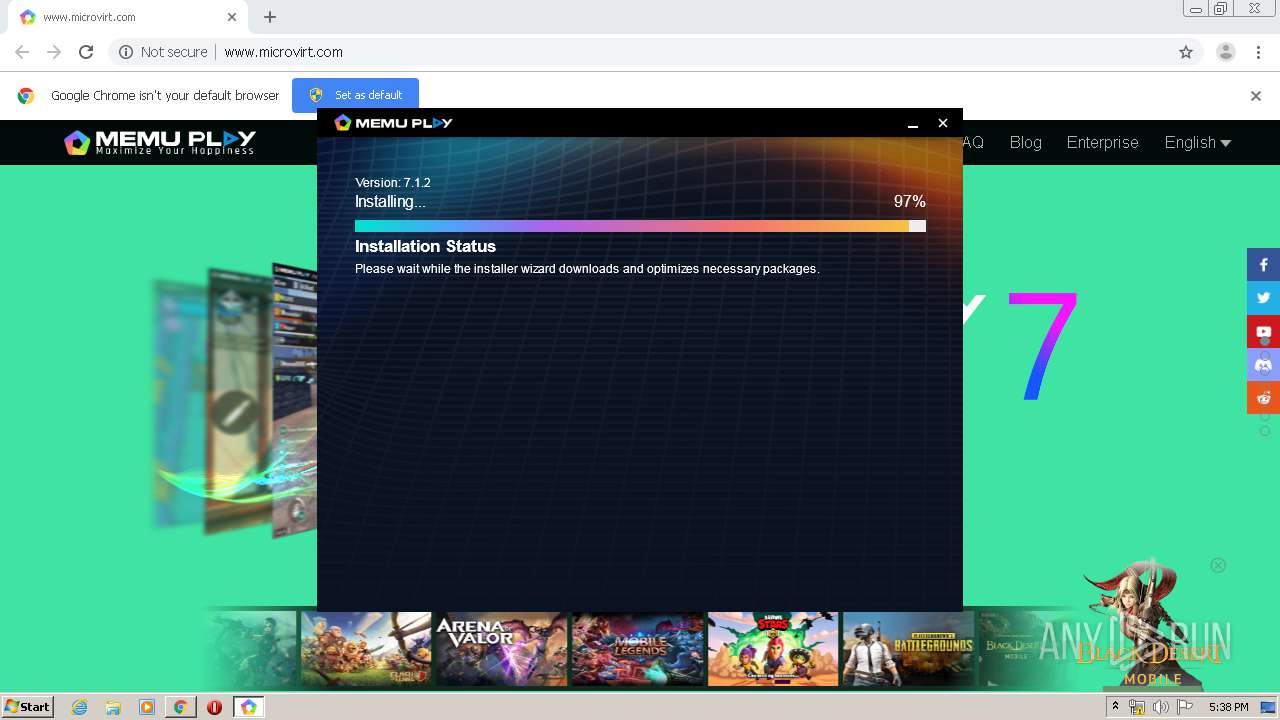Open Windows Explorer folder in taskbar
This screenshot has height=720, width=1280.
pos(113,707)
